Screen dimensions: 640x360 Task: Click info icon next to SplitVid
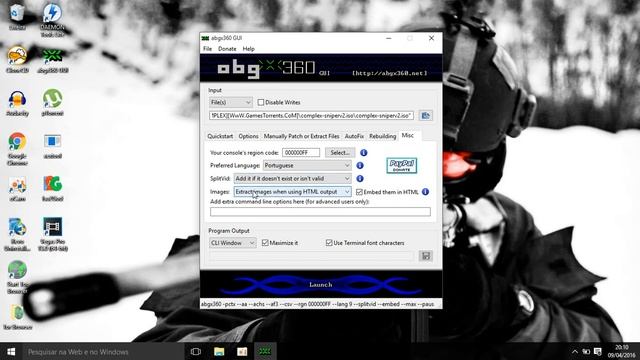pos(360,178)
